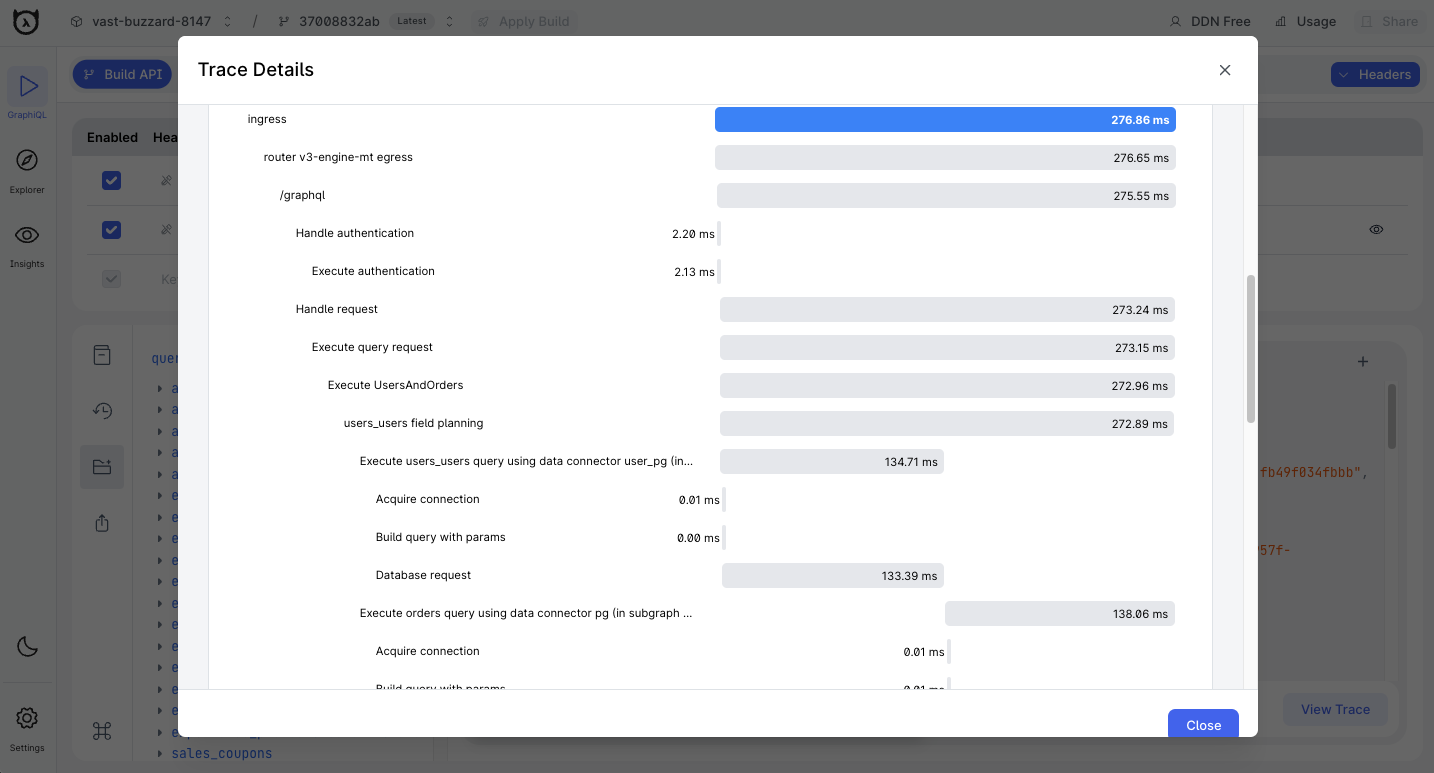This screenshot has width=1434, height=773.
Task: Open the GraphiQL sidebar section
Action: 27,94
